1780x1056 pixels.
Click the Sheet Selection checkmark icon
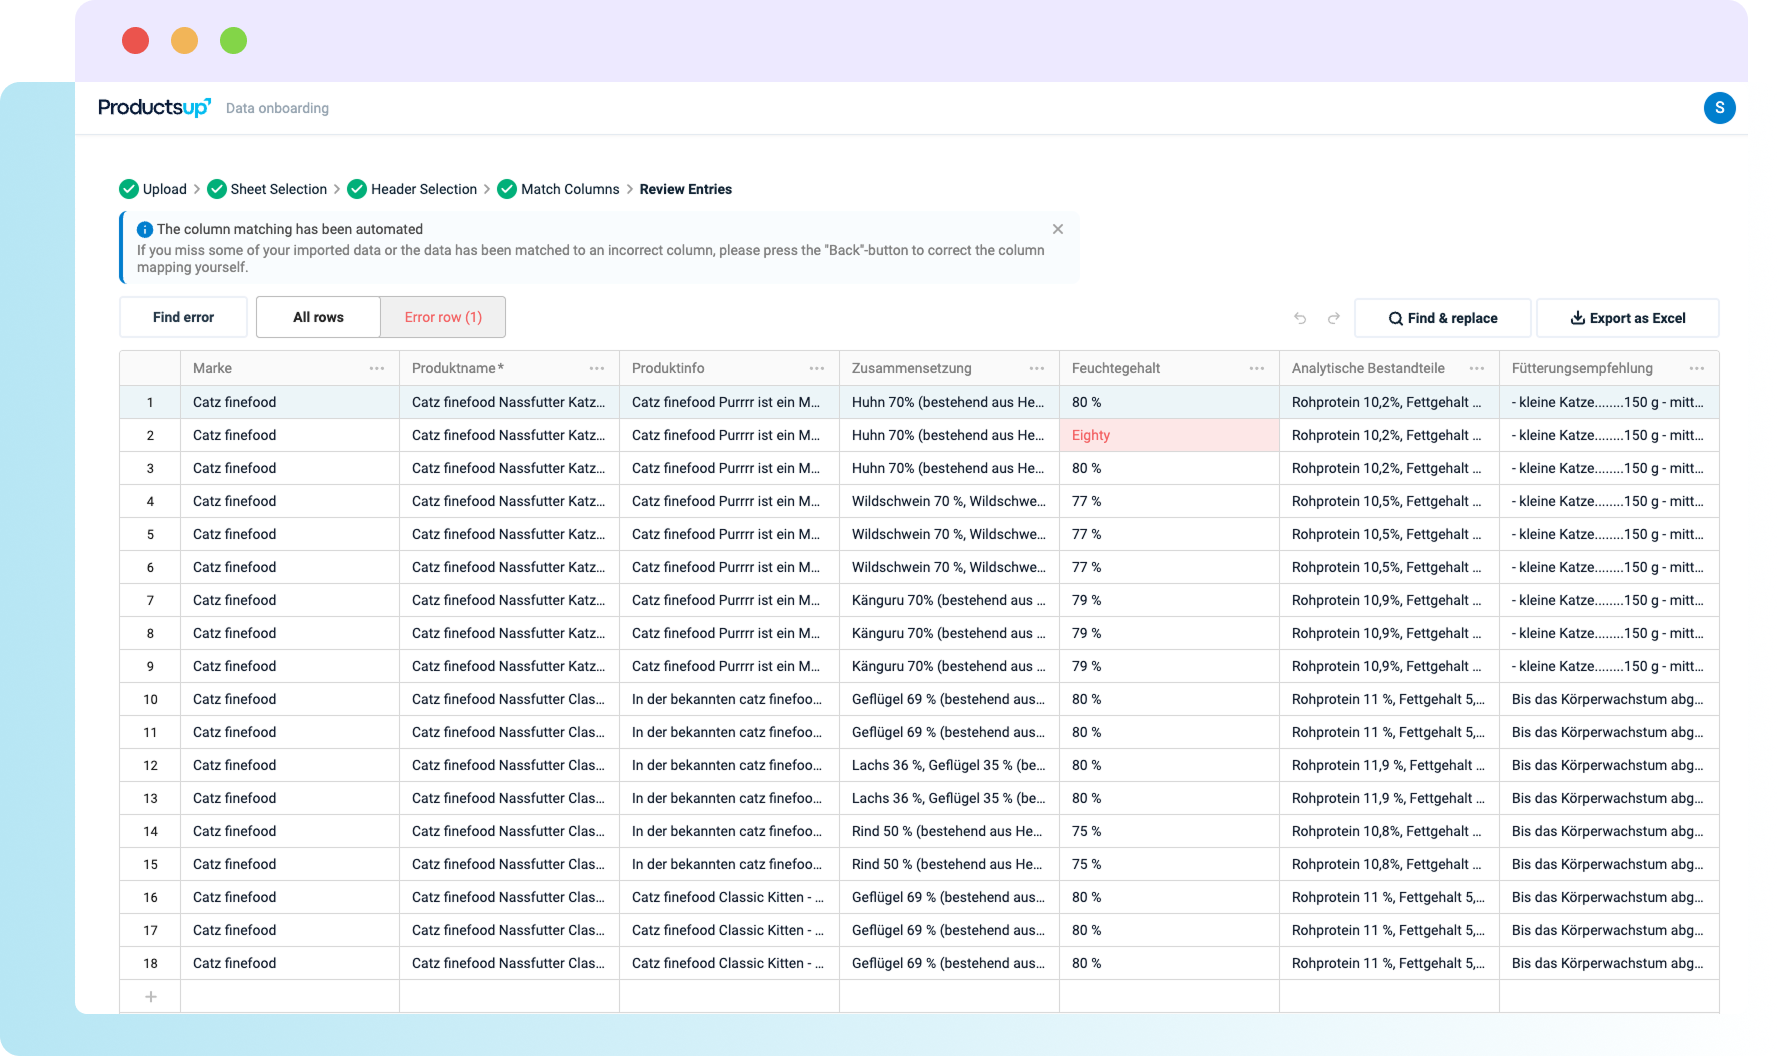[x=217, y=189]
